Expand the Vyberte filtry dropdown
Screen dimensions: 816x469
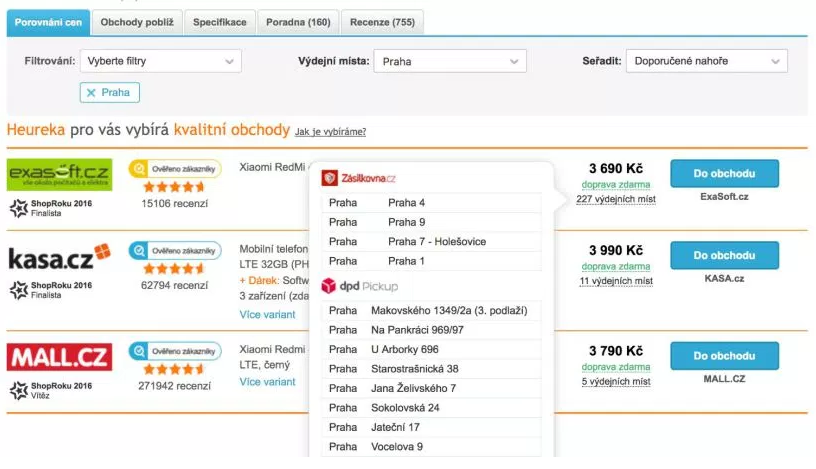161,61
